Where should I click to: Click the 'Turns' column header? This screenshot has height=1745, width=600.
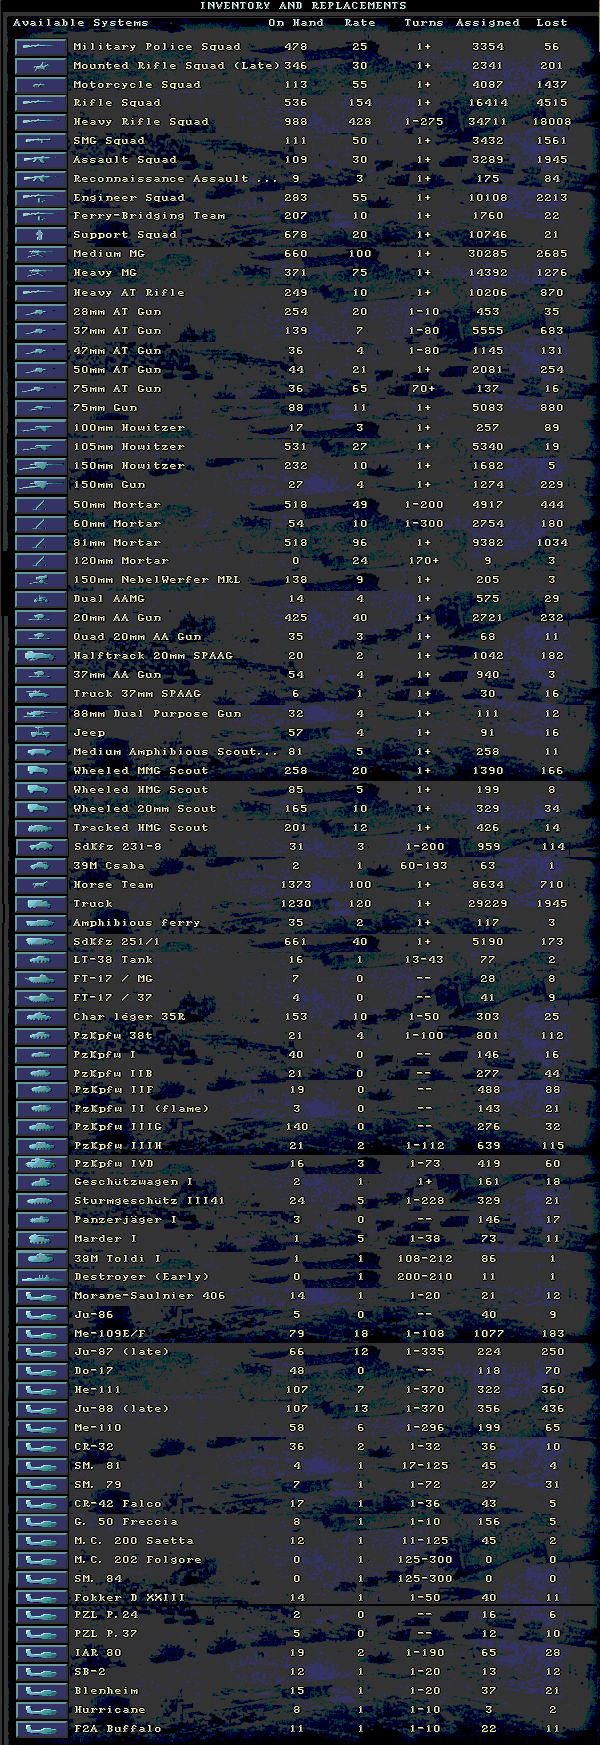point(424,22)
